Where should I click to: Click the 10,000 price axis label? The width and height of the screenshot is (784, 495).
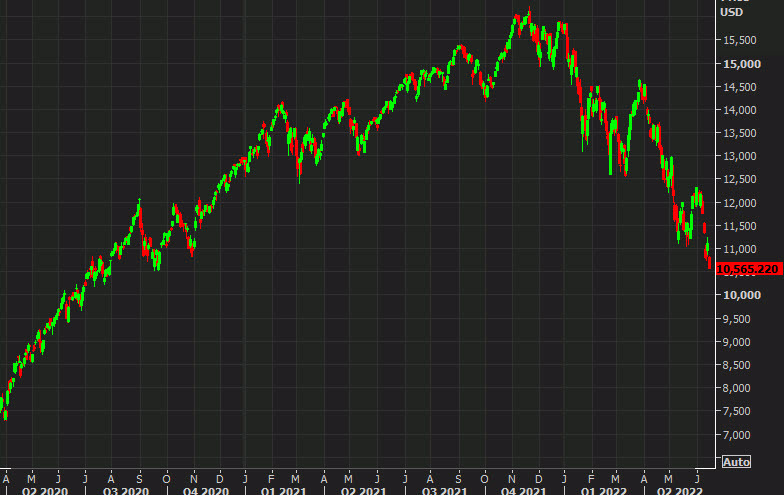[742, 295]
